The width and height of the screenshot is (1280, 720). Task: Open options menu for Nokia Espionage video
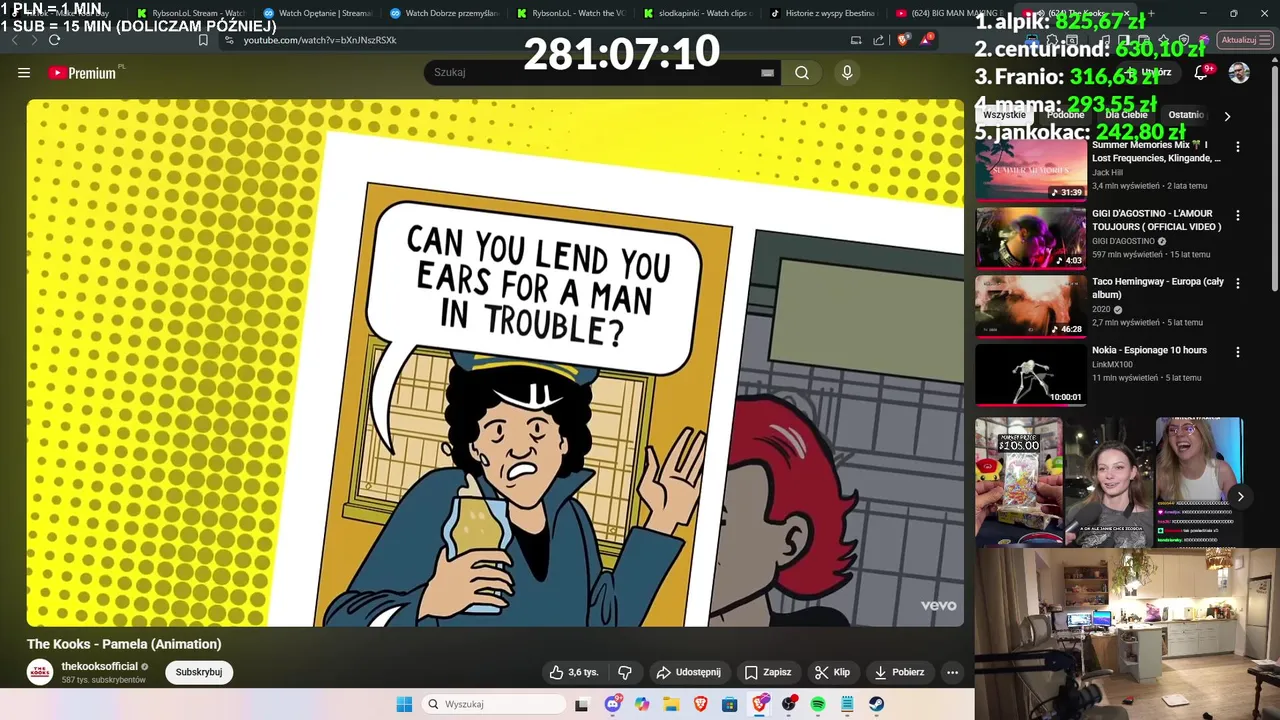[x=1238, y=352]
